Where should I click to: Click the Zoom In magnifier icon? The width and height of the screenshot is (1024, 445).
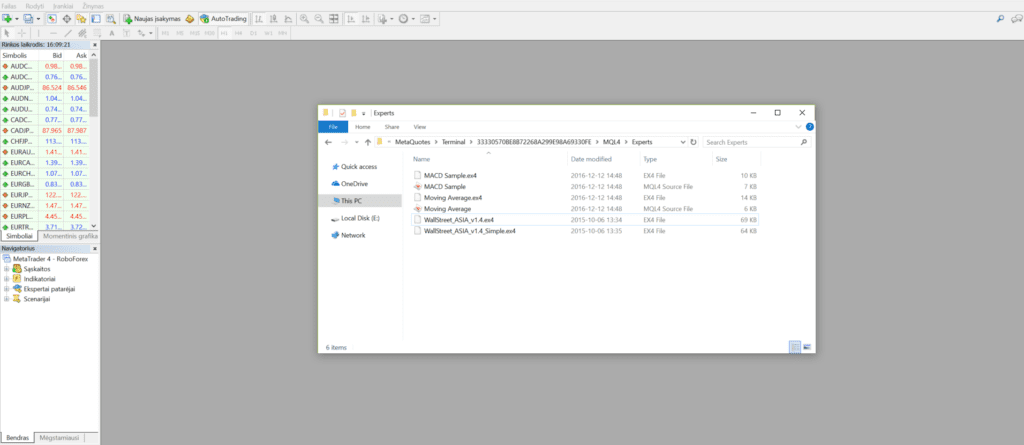pyautogui.click(x=304, y=19)
